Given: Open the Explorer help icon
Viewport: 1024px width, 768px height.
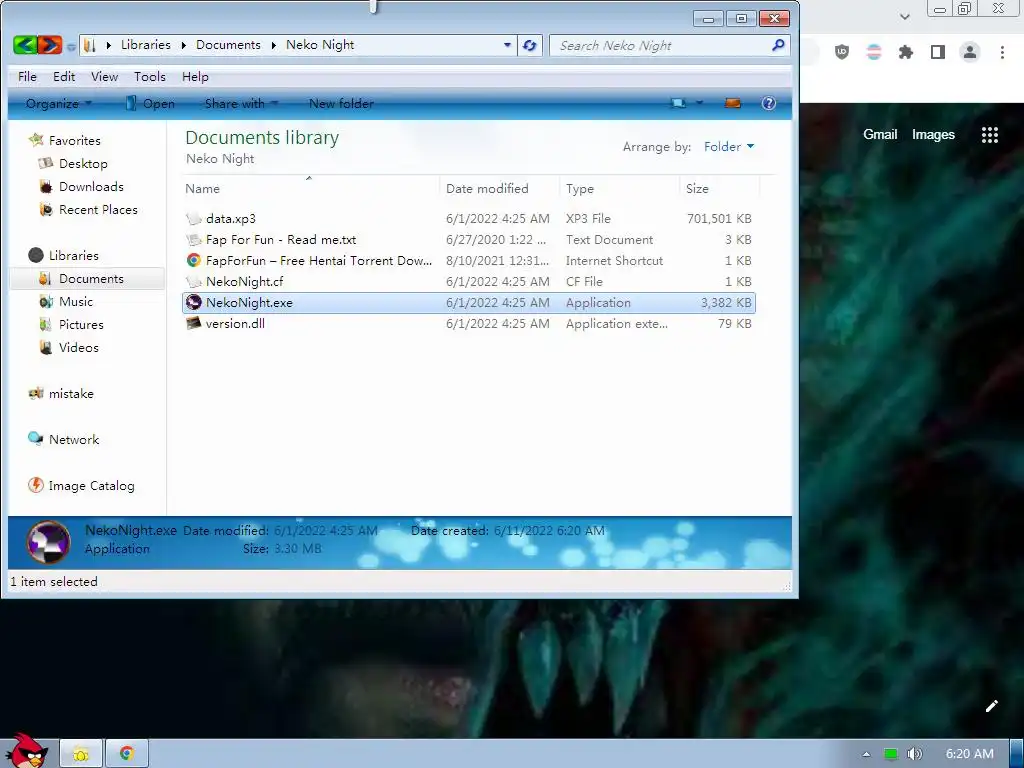Looking at the screenshot, I should 769,103.
